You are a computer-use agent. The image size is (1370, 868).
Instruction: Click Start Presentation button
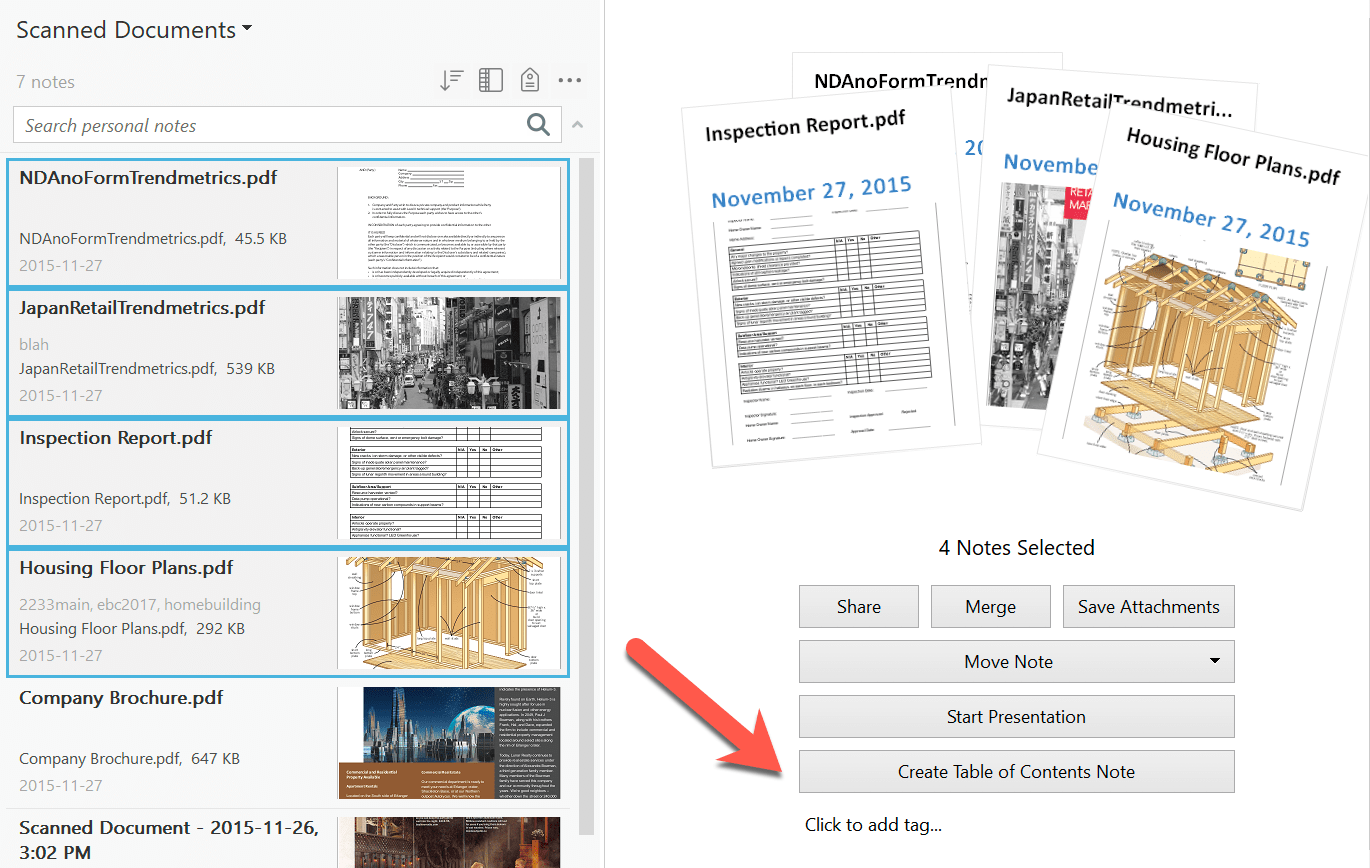point(1017,717)
